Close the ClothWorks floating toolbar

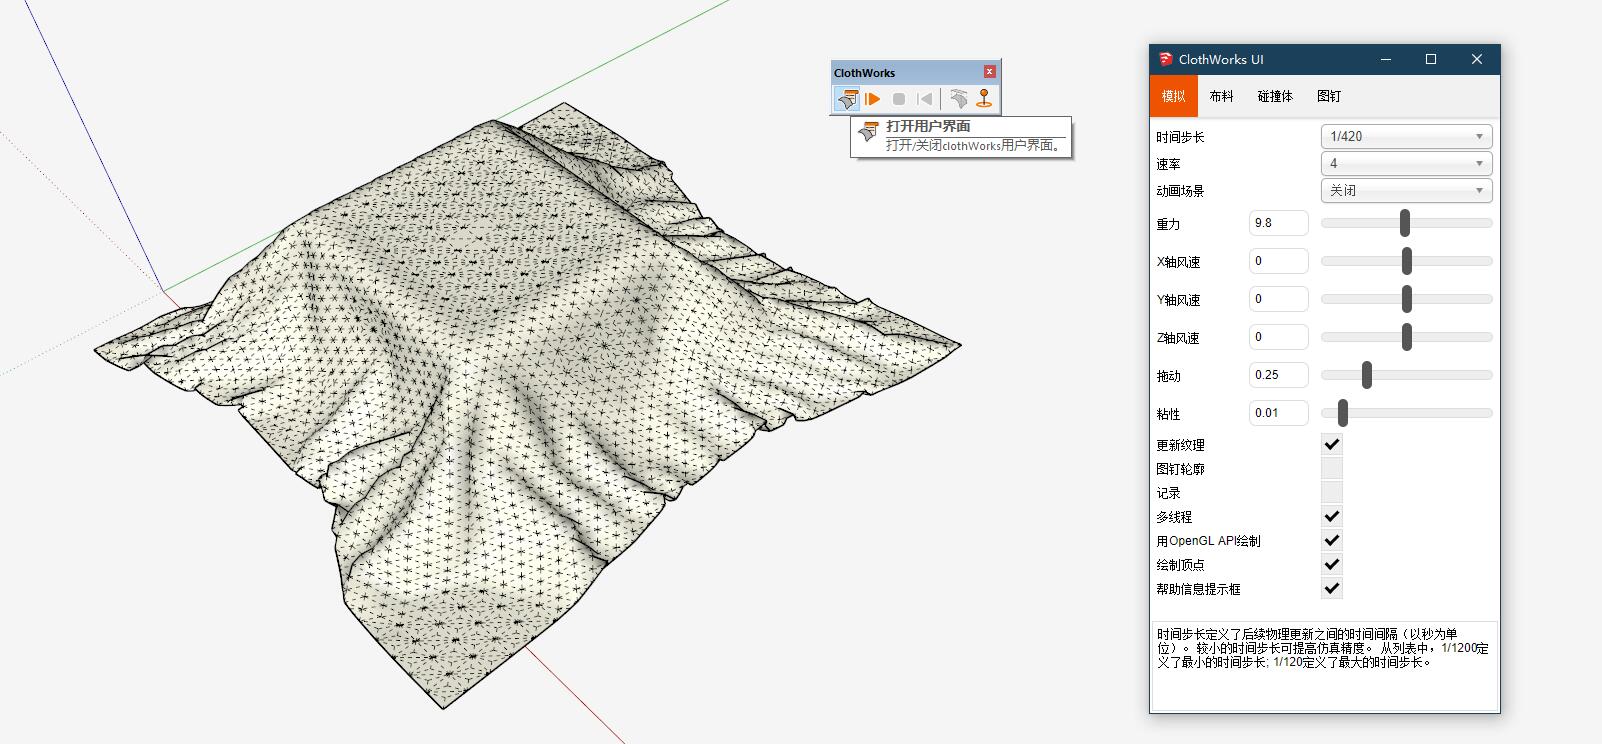[x=989, y=72]
